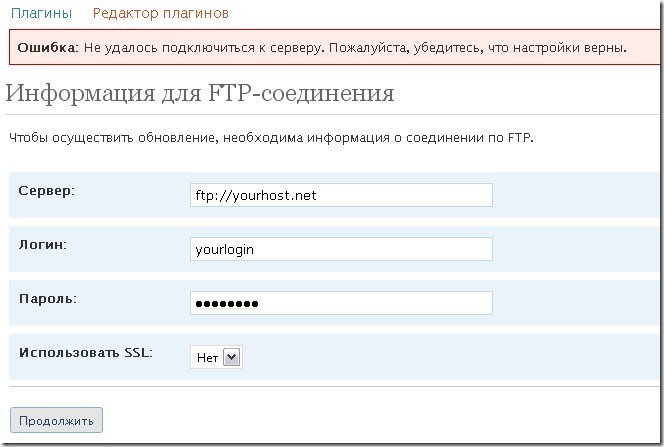Click the SSL combo box arrow
The height and width of the screenshot is (447, 664).
coord(232,357)
